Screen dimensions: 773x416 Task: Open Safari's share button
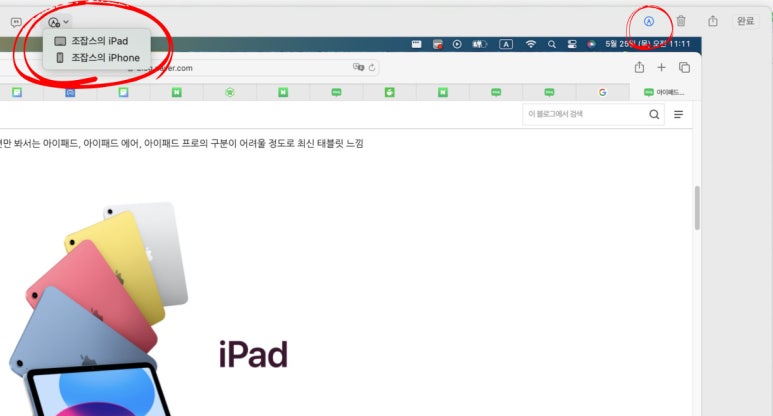[639, 68]
